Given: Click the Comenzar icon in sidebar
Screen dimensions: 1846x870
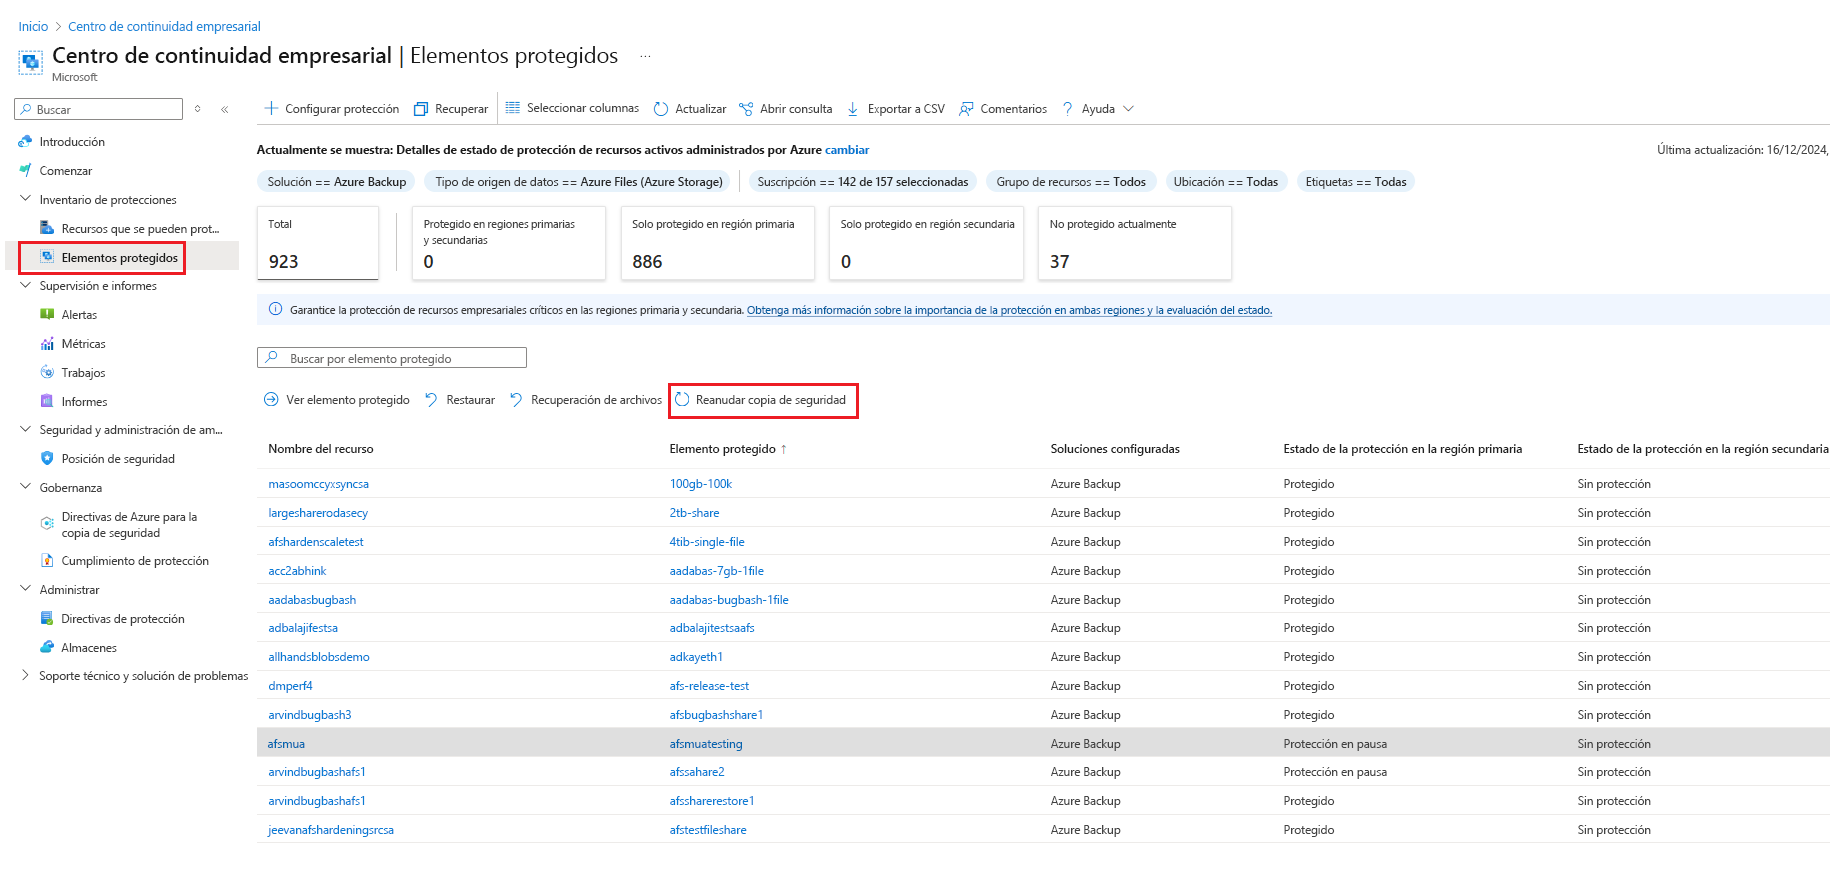Looking at the screenshot, I should pyautogui.click(x=25, y=171).
